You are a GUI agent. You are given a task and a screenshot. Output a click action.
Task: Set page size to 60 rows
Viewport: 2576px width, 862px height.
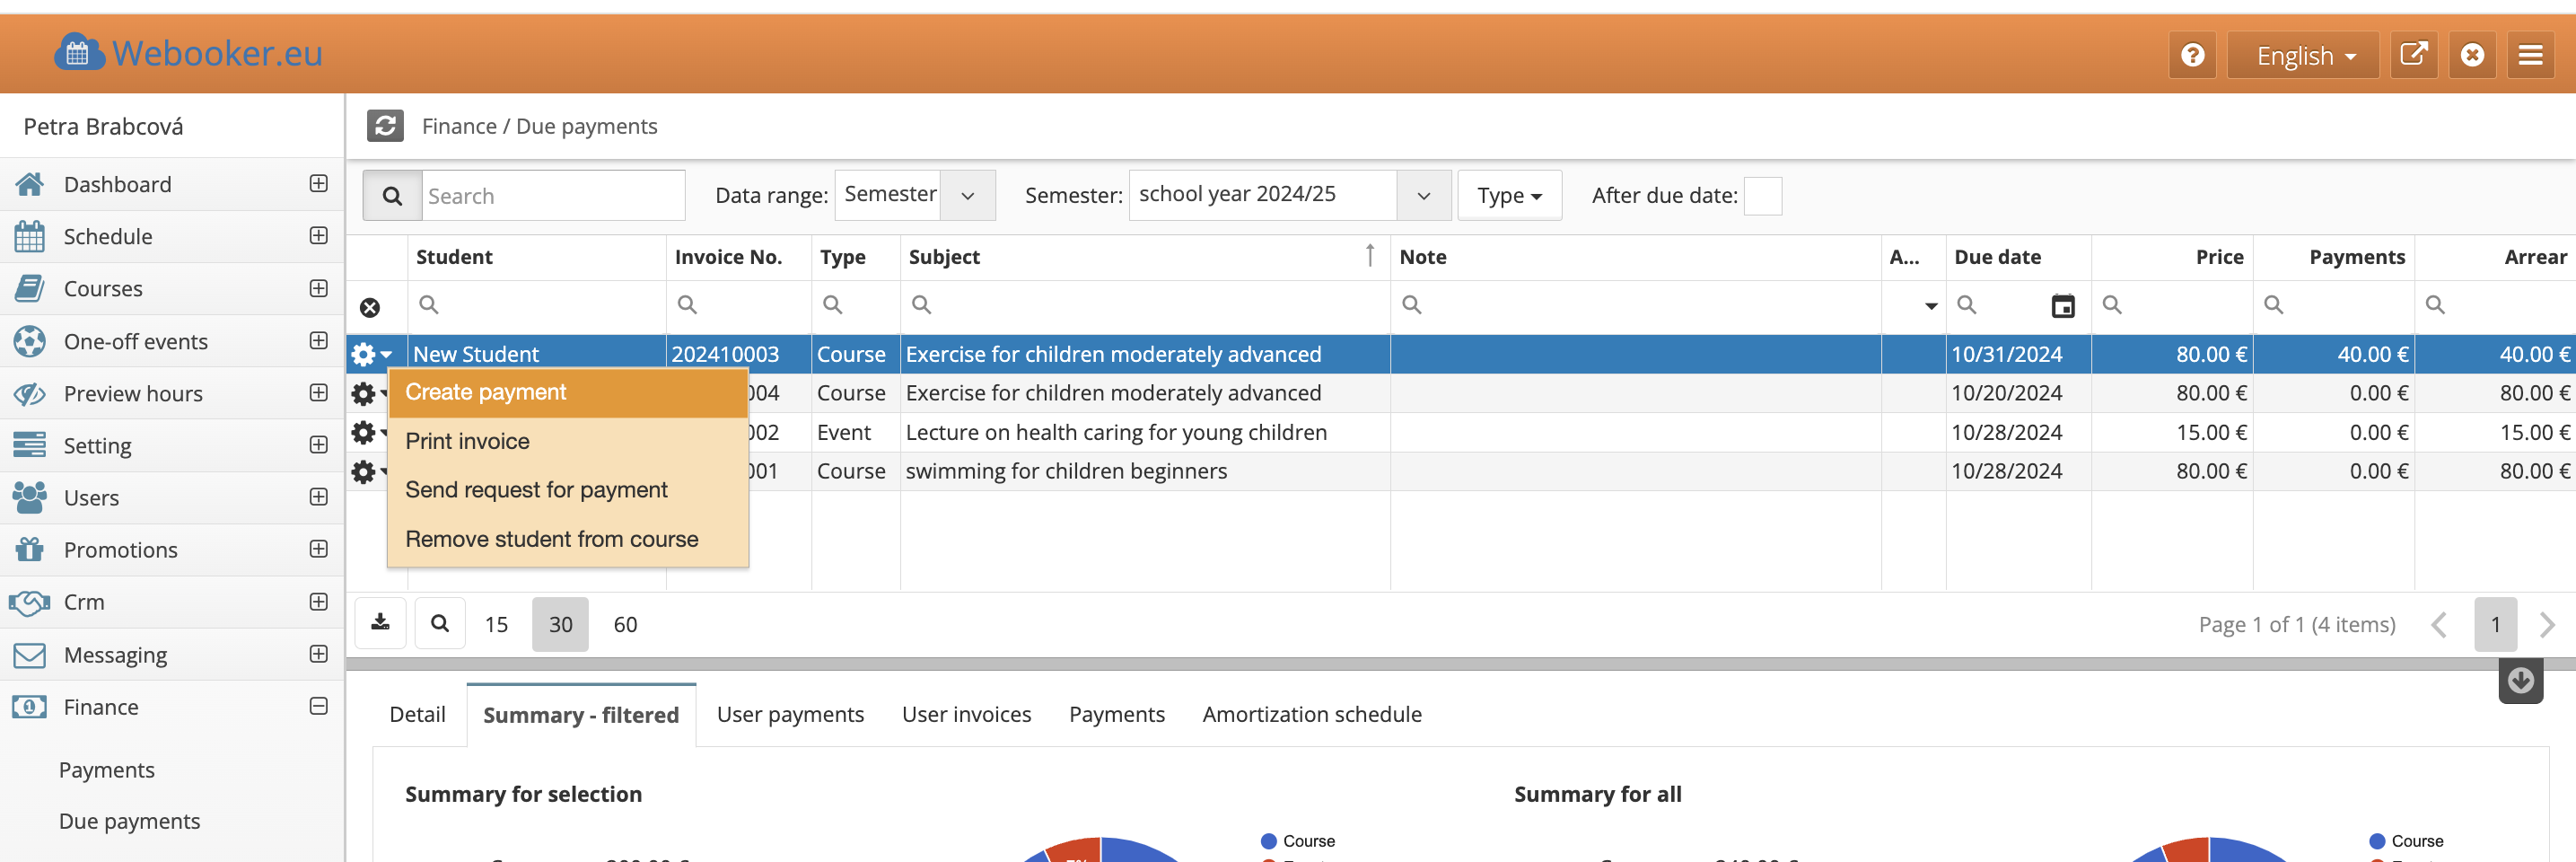click(x=625, y=624)
